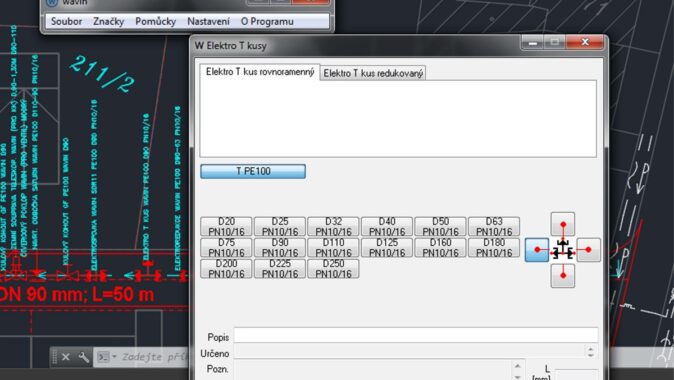This screenshot has height=380, width=674.
Task: Open the Značky menu
Action: (x=108, y=21)
